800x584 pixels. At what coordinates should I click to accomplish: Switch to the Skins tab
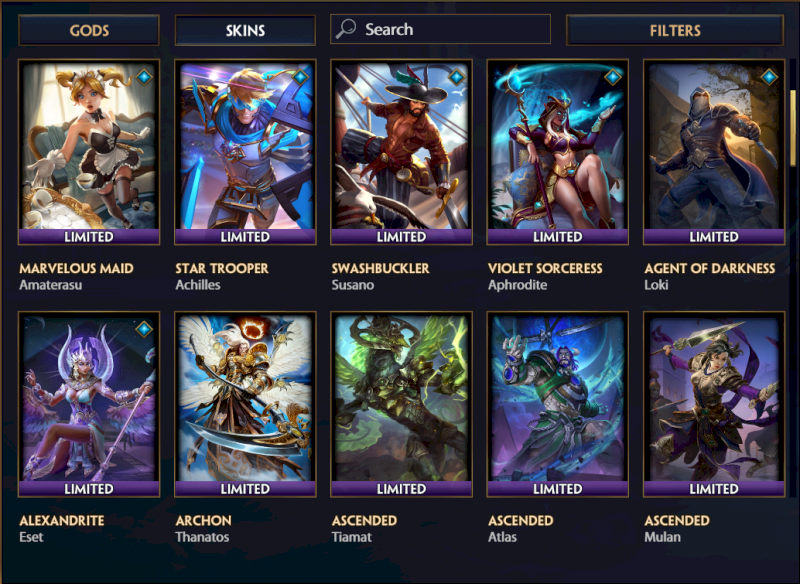click(x=245, y=30)
